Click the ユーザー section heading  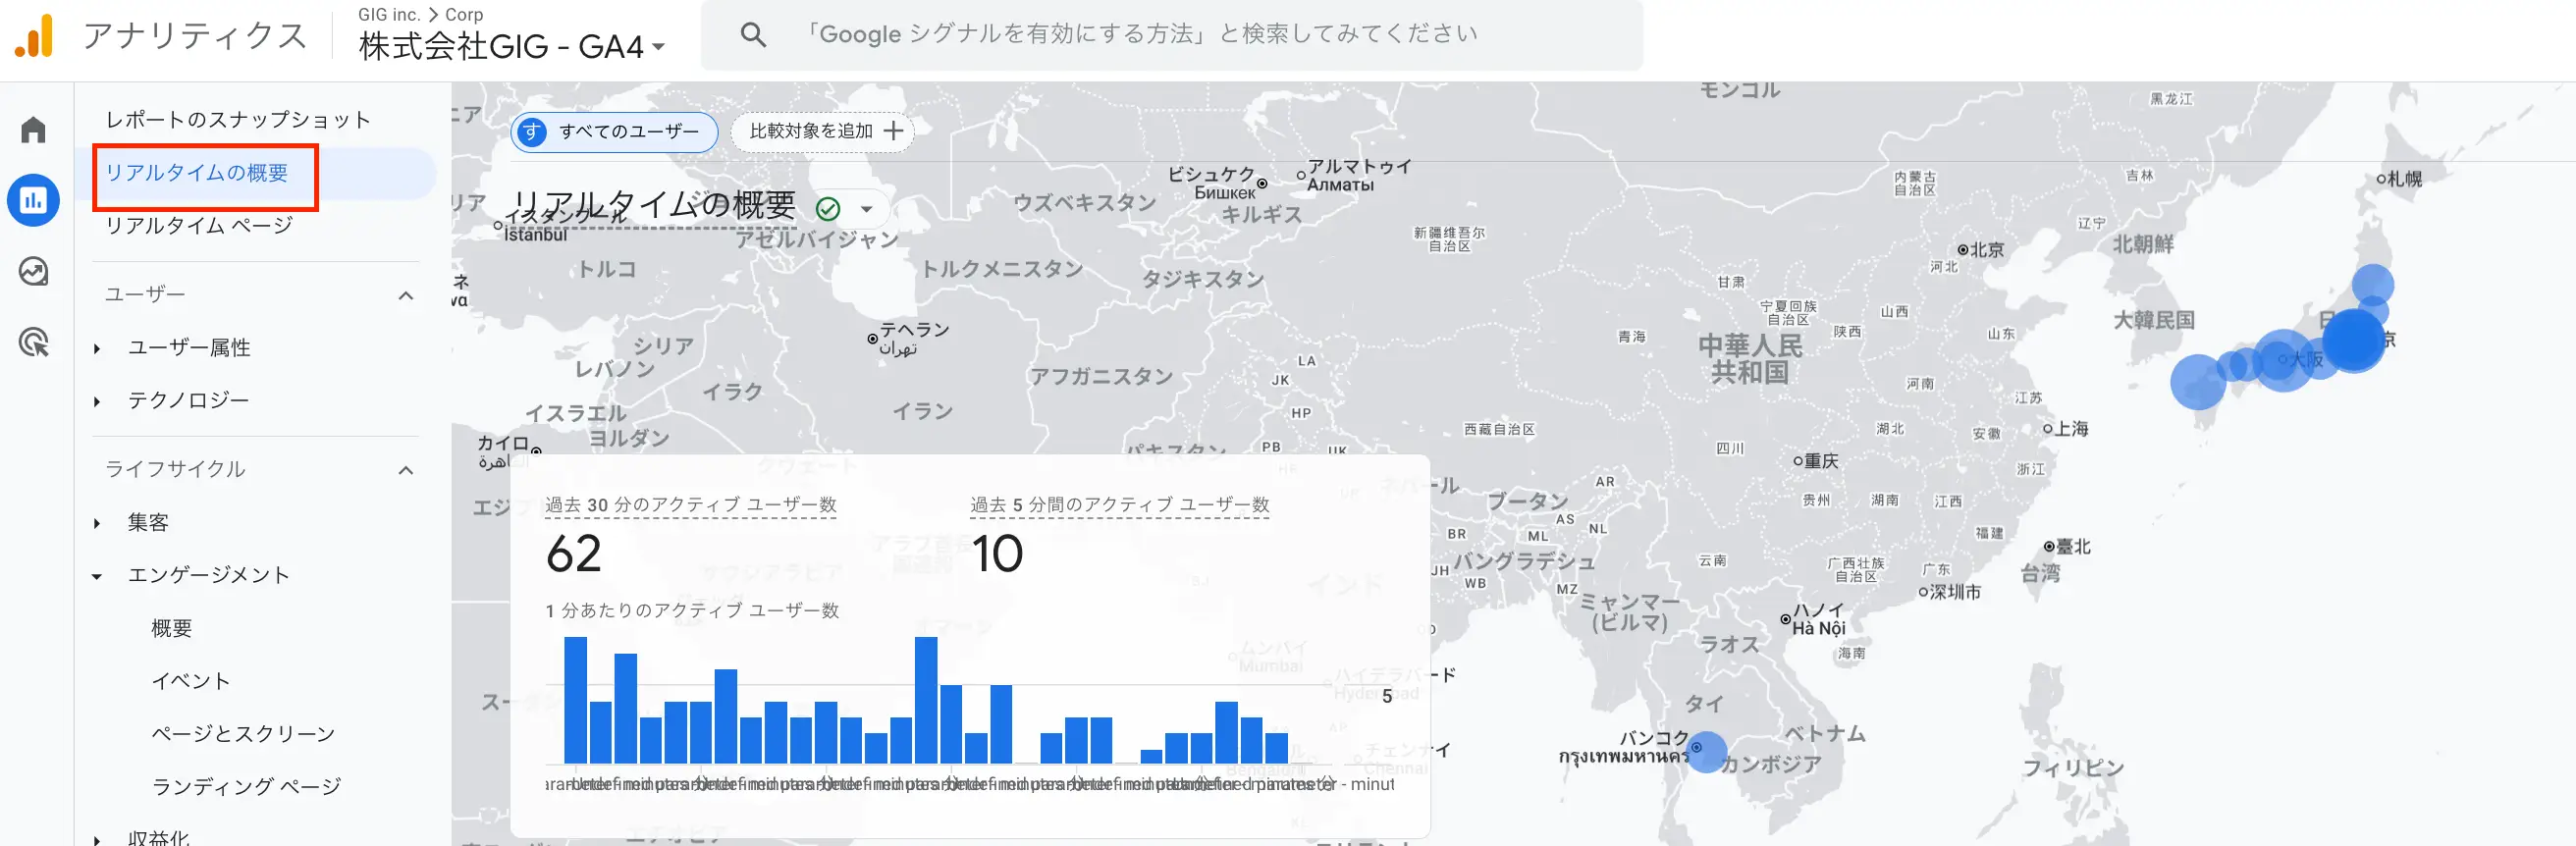[x=145, y=295]
